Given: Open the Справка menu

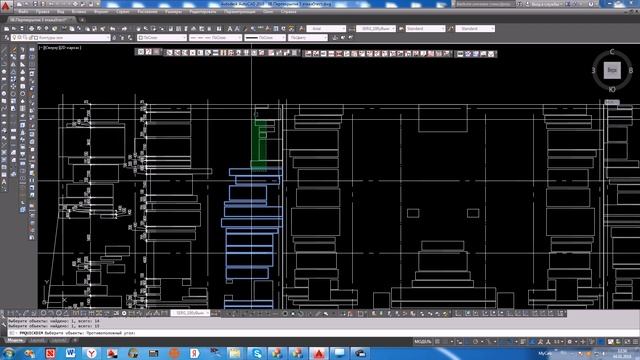Looking at the screenshot, I should [289, 12].
